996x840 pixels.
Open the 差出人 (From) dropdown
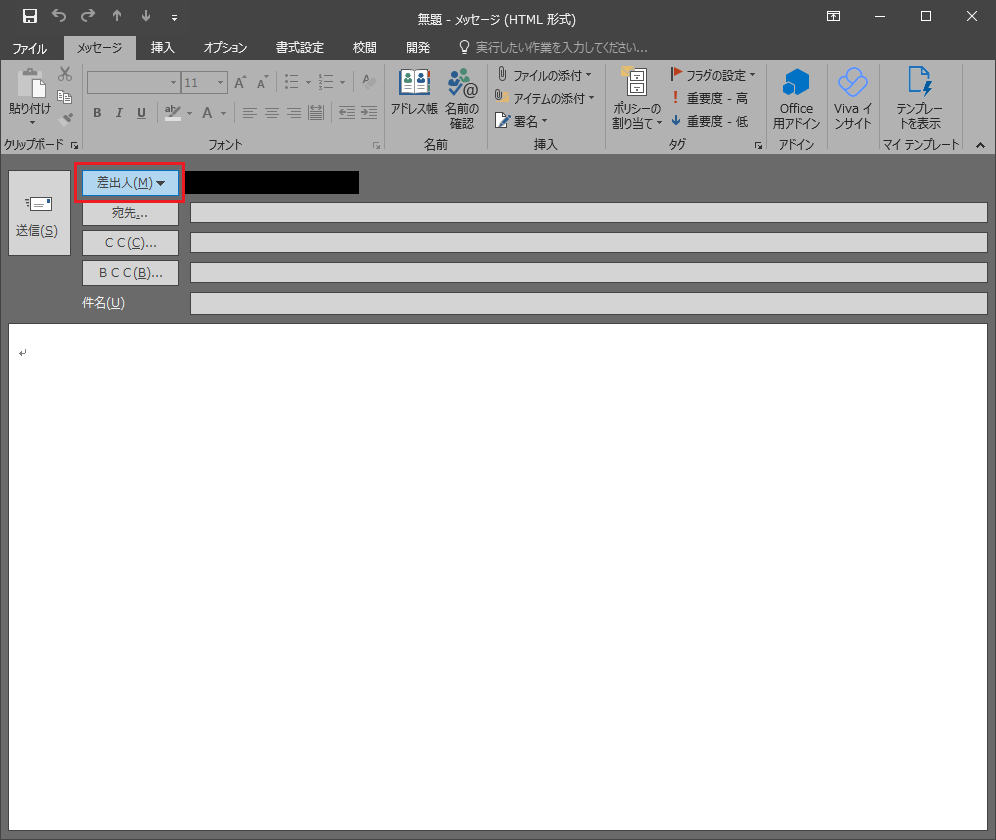(x=130, y=183)
